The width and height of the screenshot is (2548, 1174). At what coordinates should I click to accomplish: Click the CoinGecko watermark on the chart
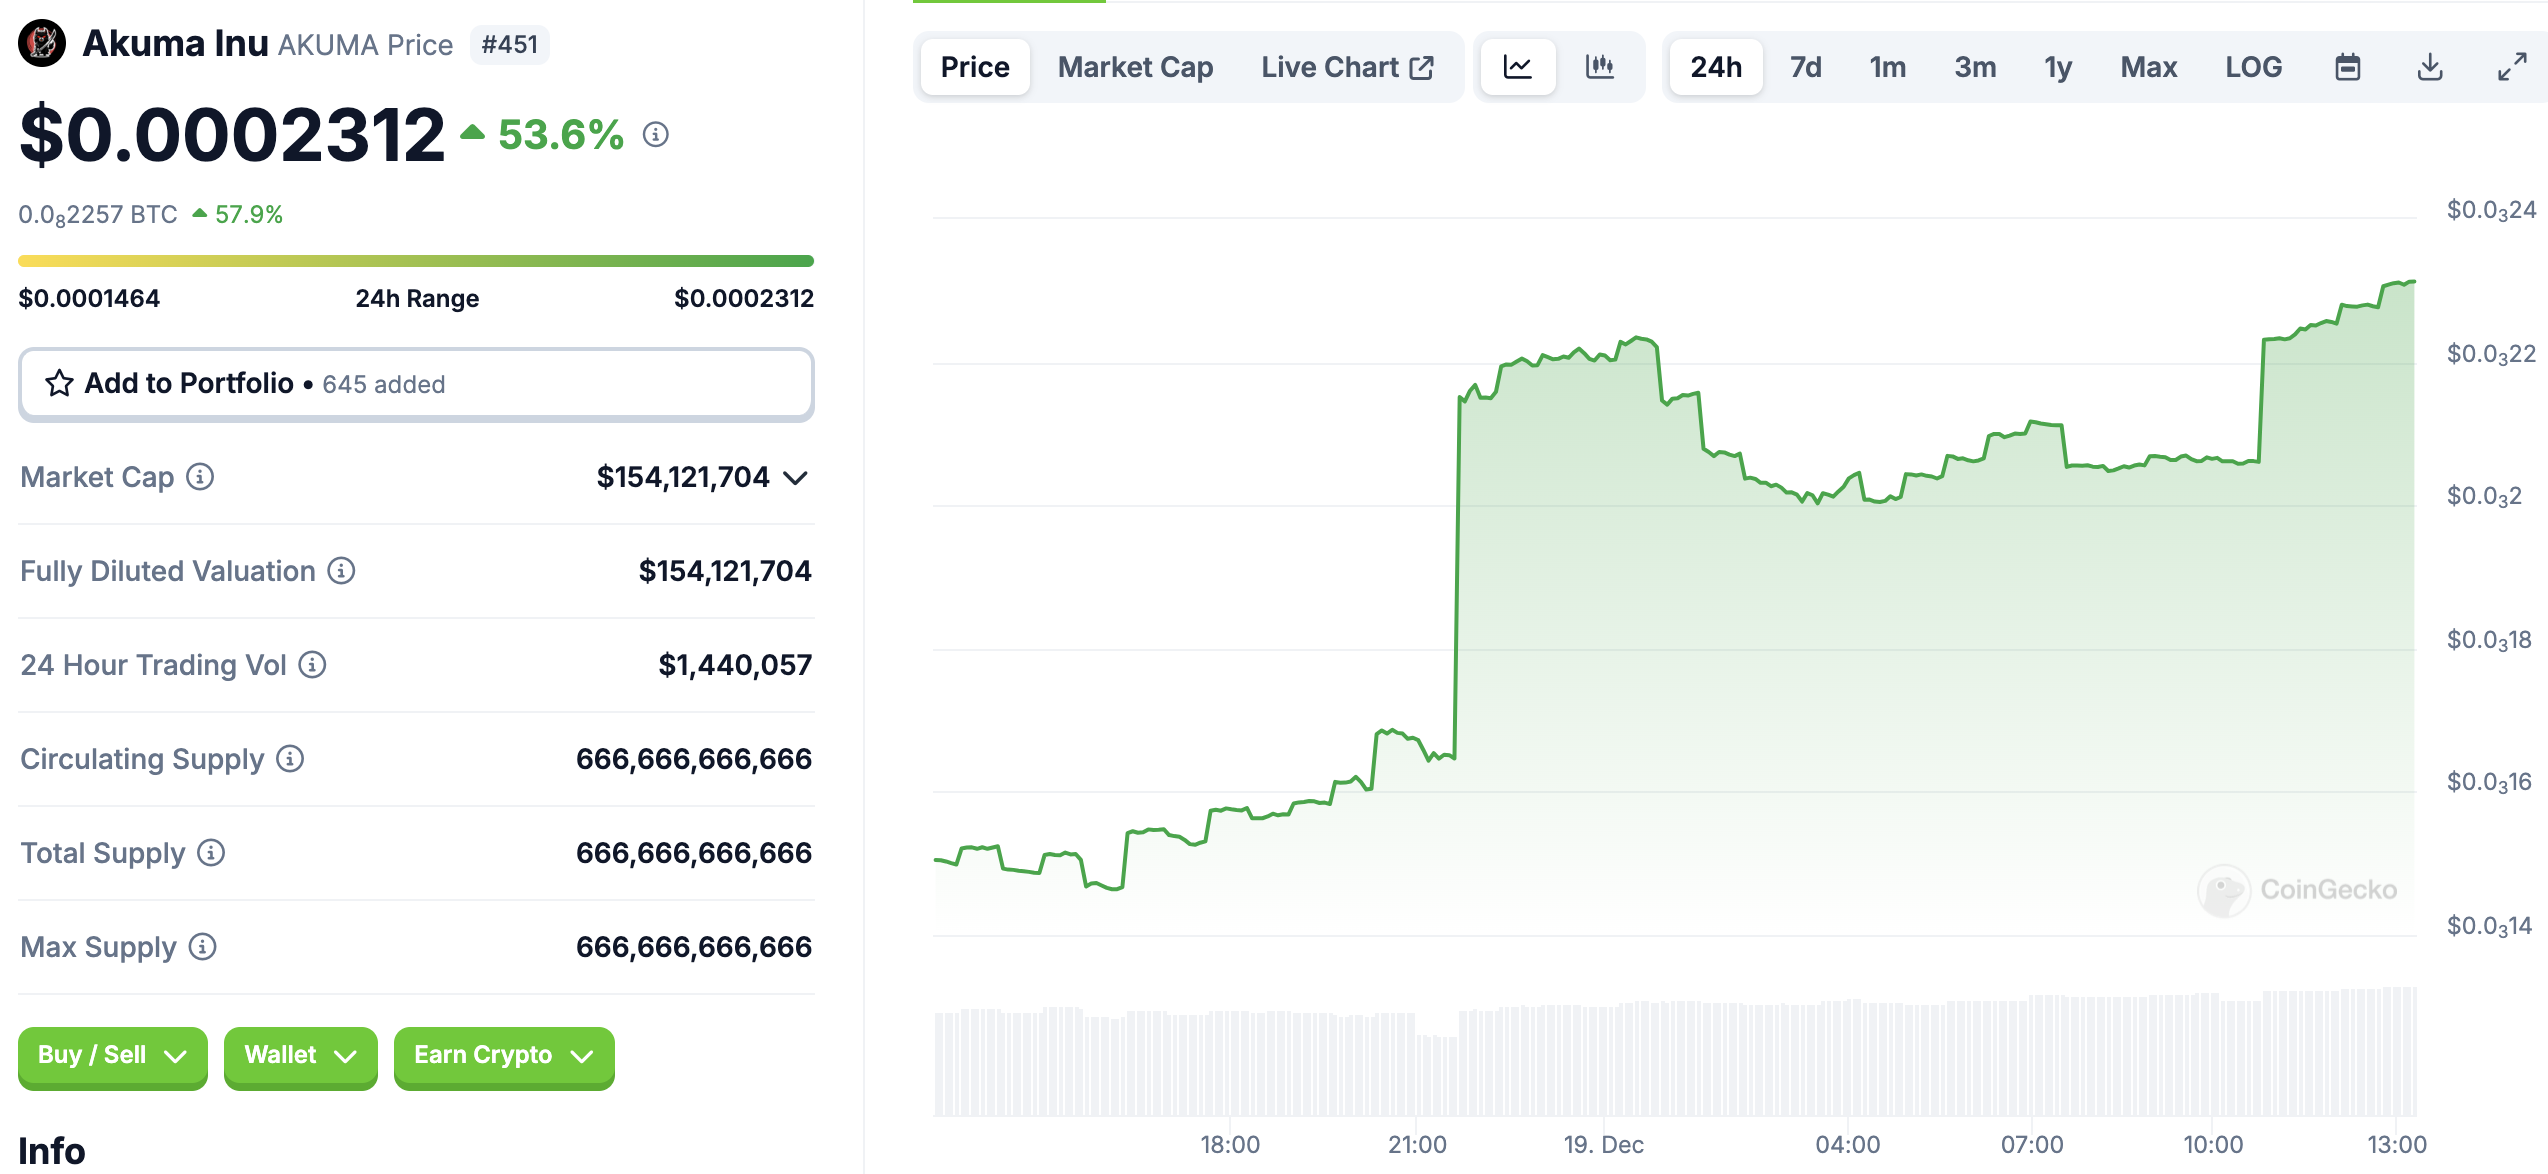pyautogui.click(x=2298, y=893)
